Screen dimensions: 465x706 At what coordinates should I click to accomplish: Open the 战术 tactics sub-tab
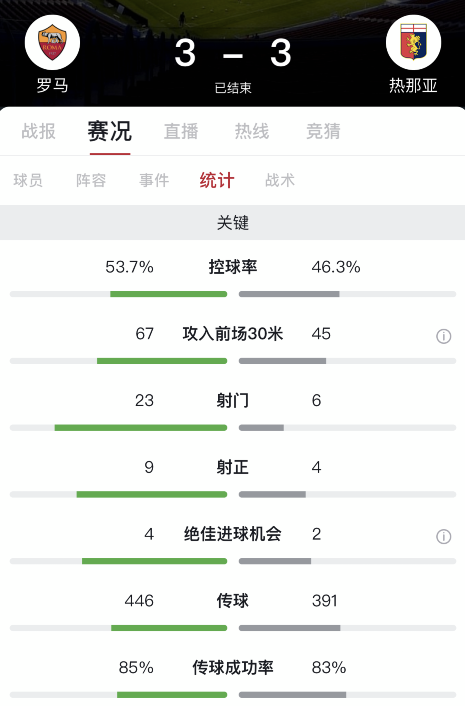point(280,180)
